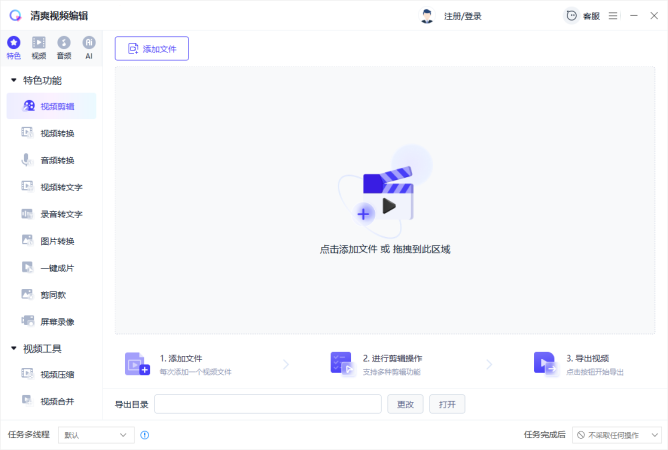Open the 客服 support icon
Image resolution: width=668 pixels, height=450 pixels.
572,16
